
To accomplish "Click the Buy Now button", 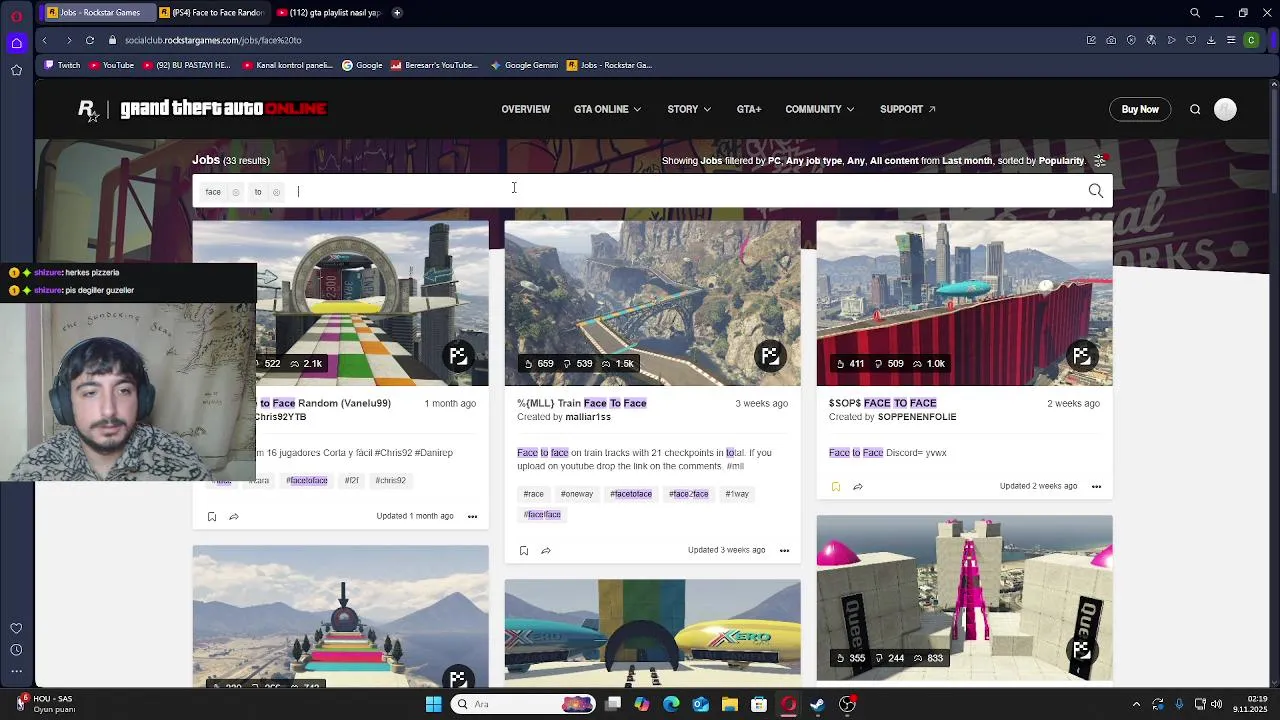I will point(1140,110).
